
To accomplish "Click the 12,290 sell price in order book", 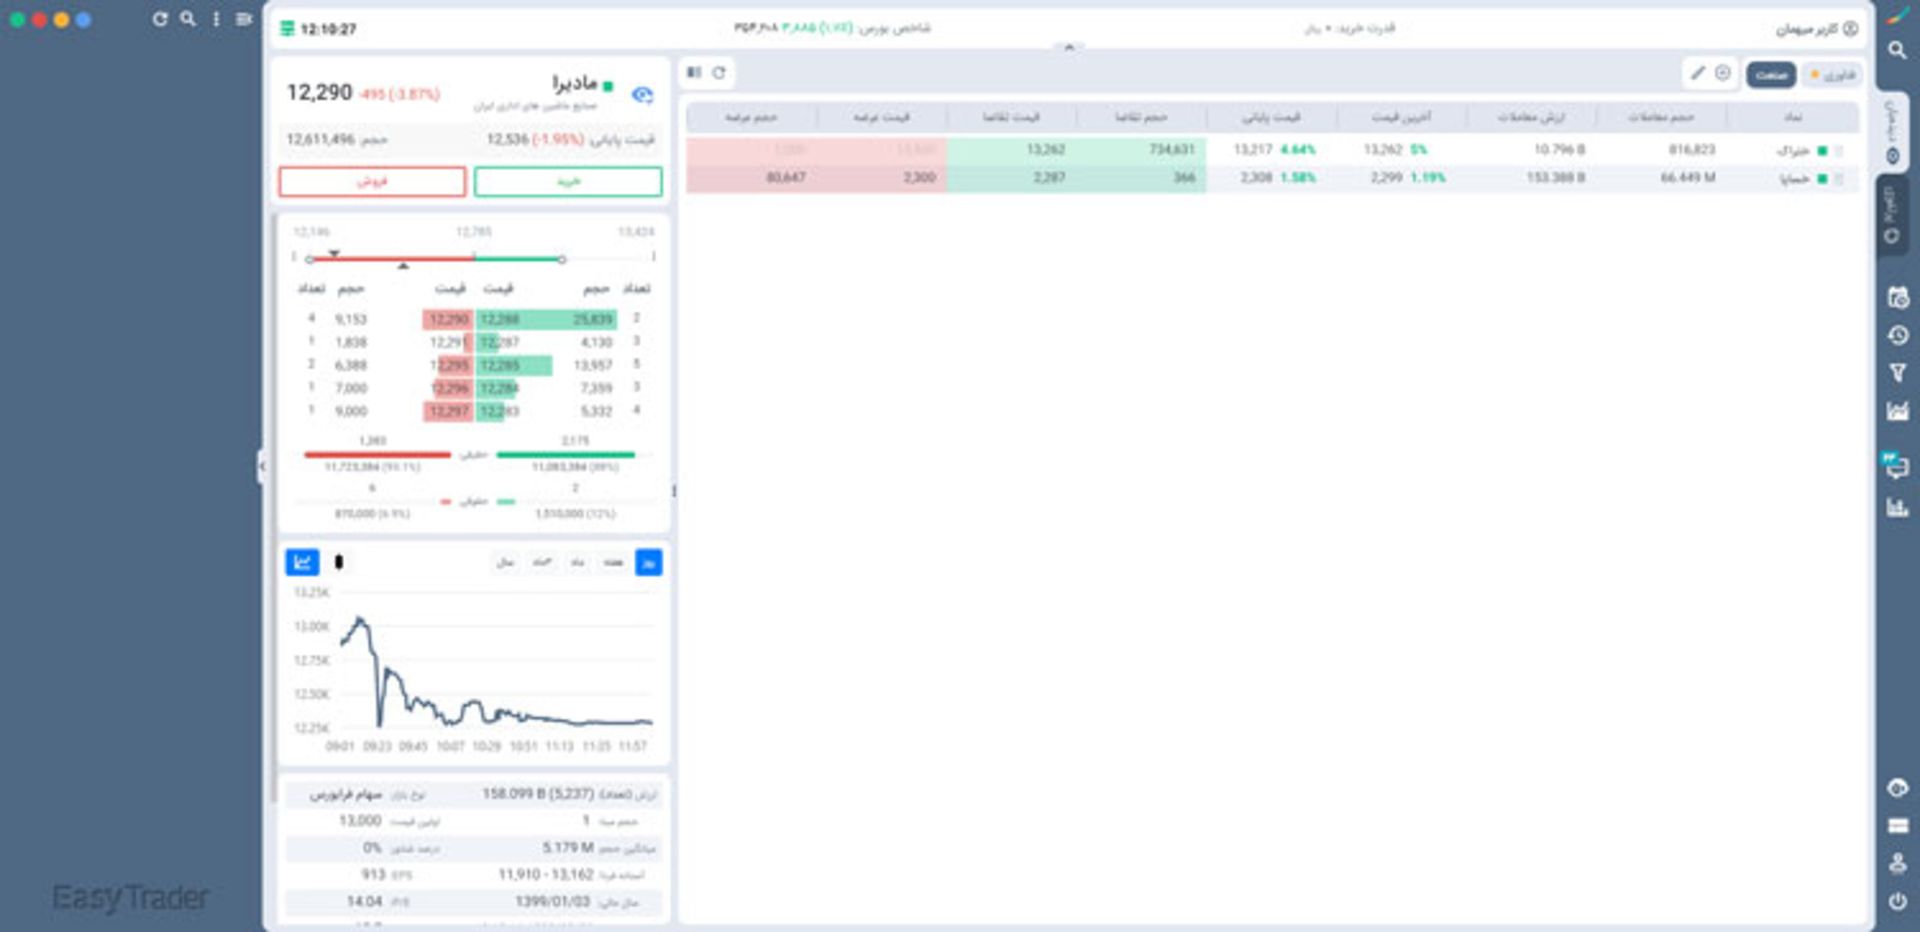I will pos(448,319).
